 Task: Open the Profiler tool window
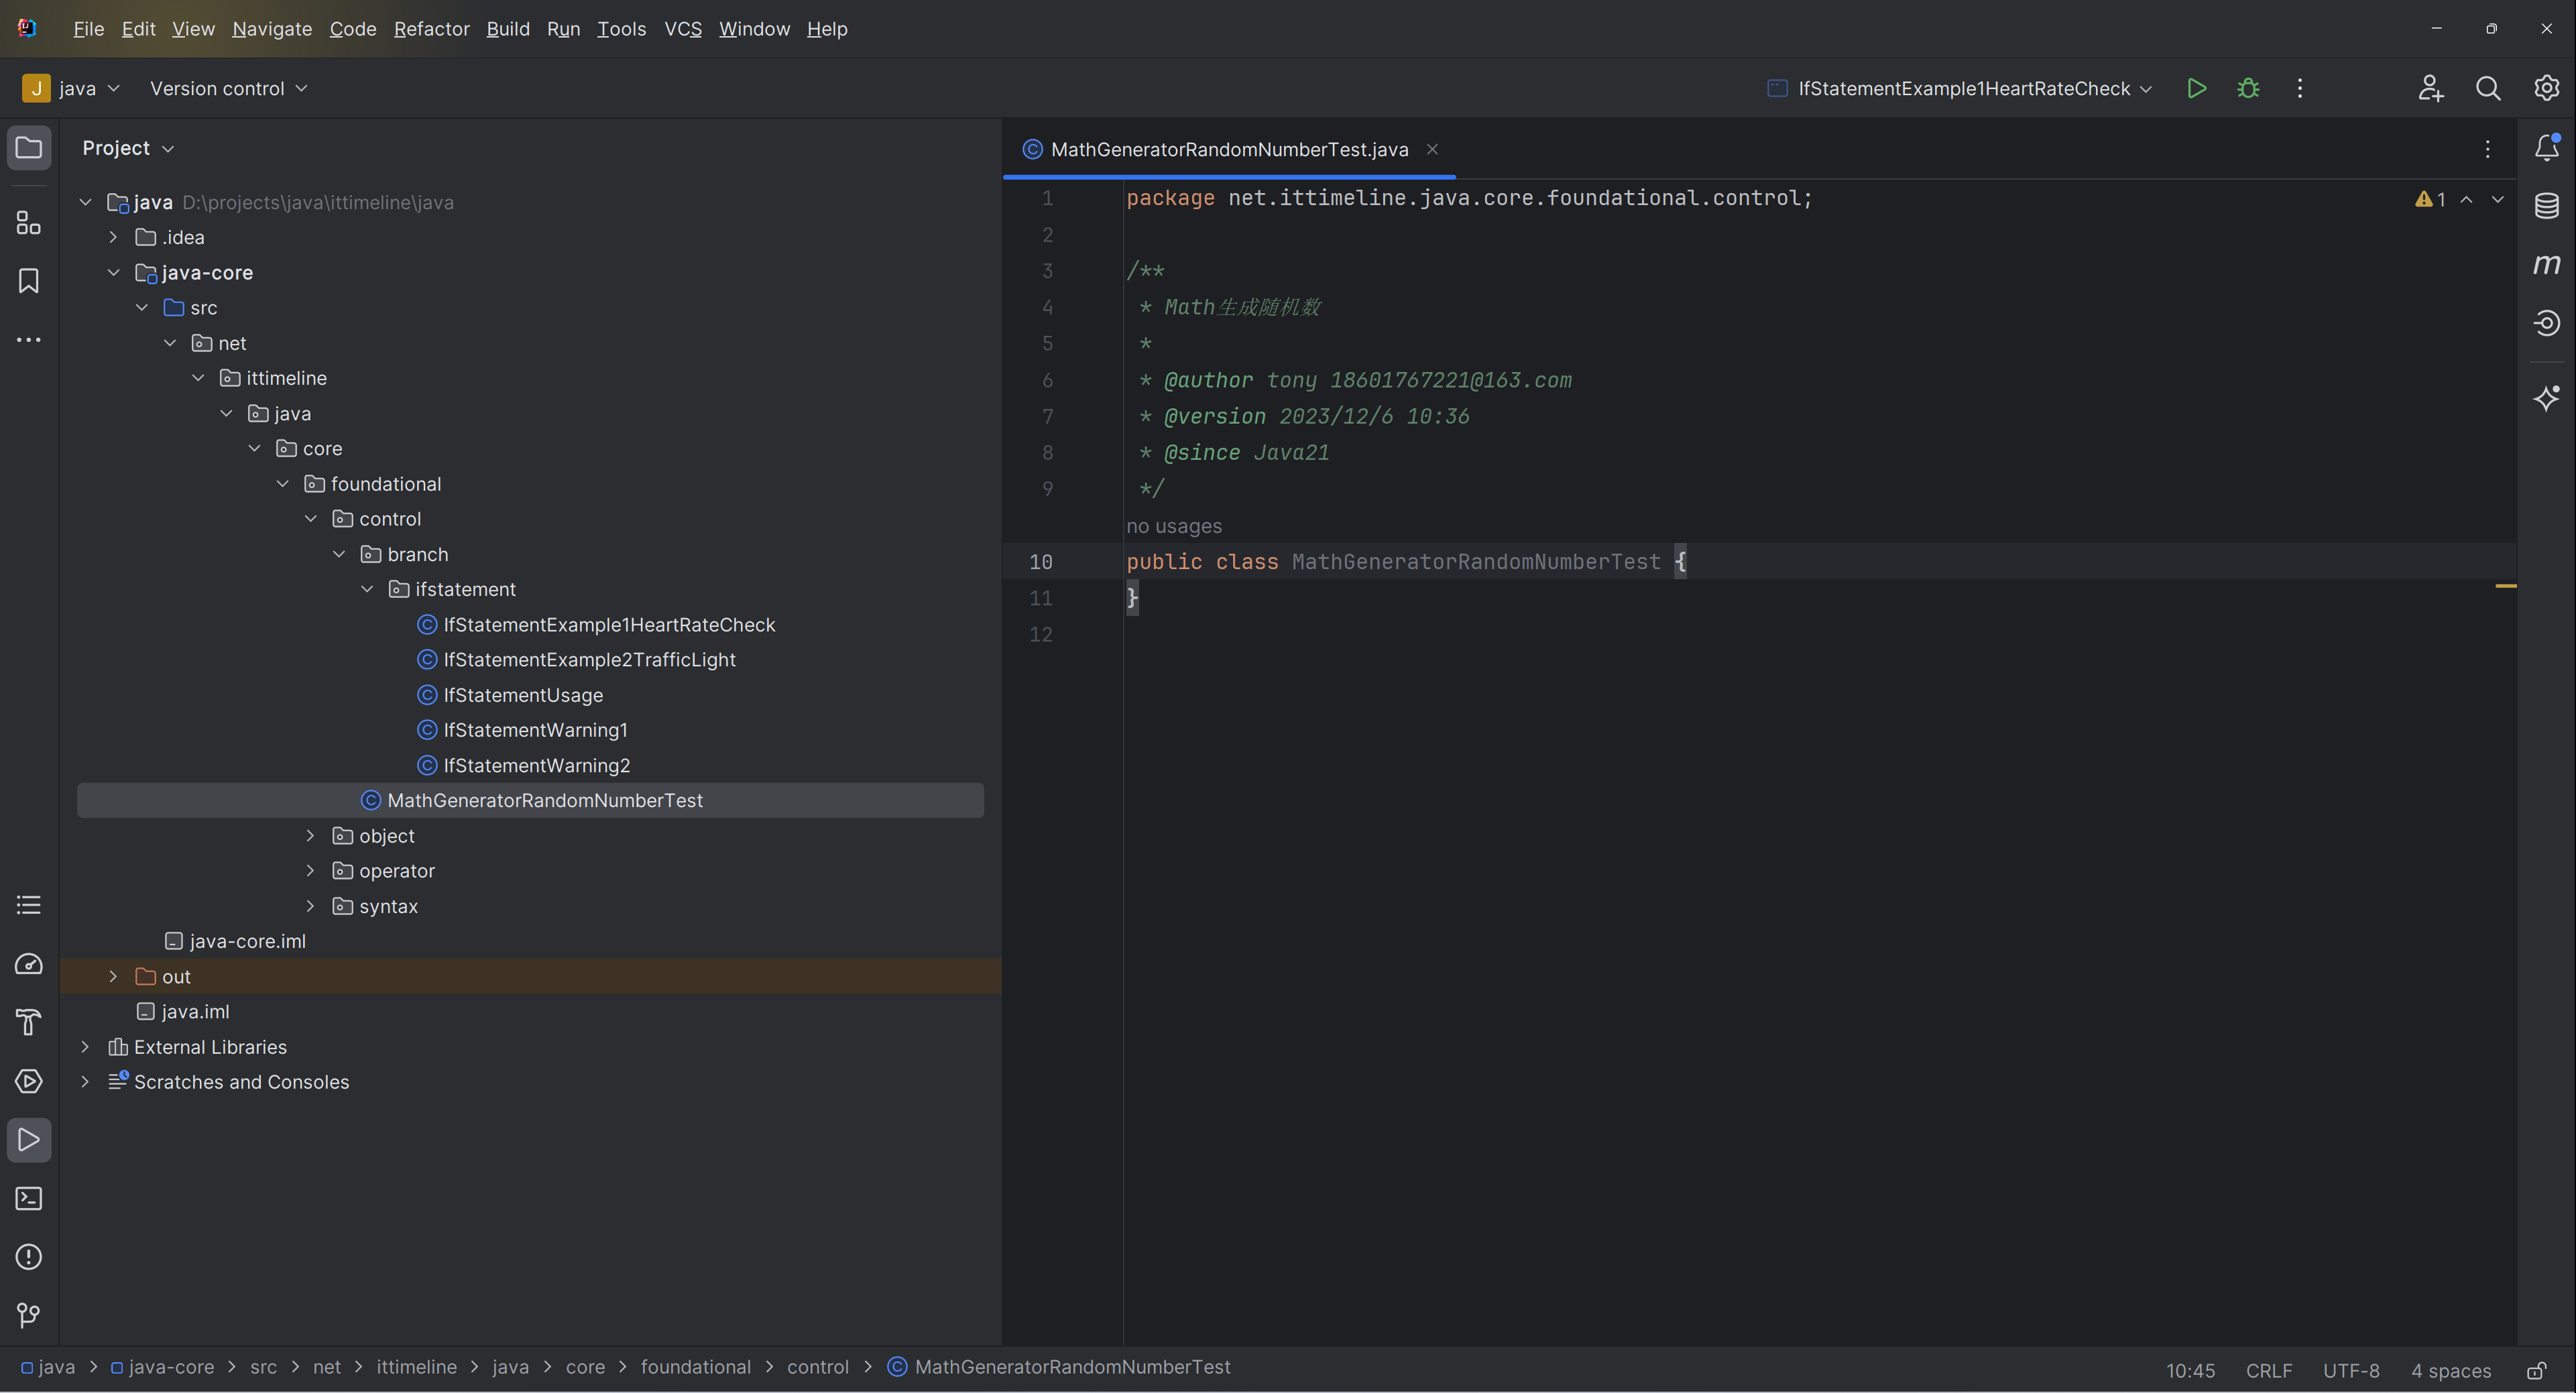coord(29,964)
